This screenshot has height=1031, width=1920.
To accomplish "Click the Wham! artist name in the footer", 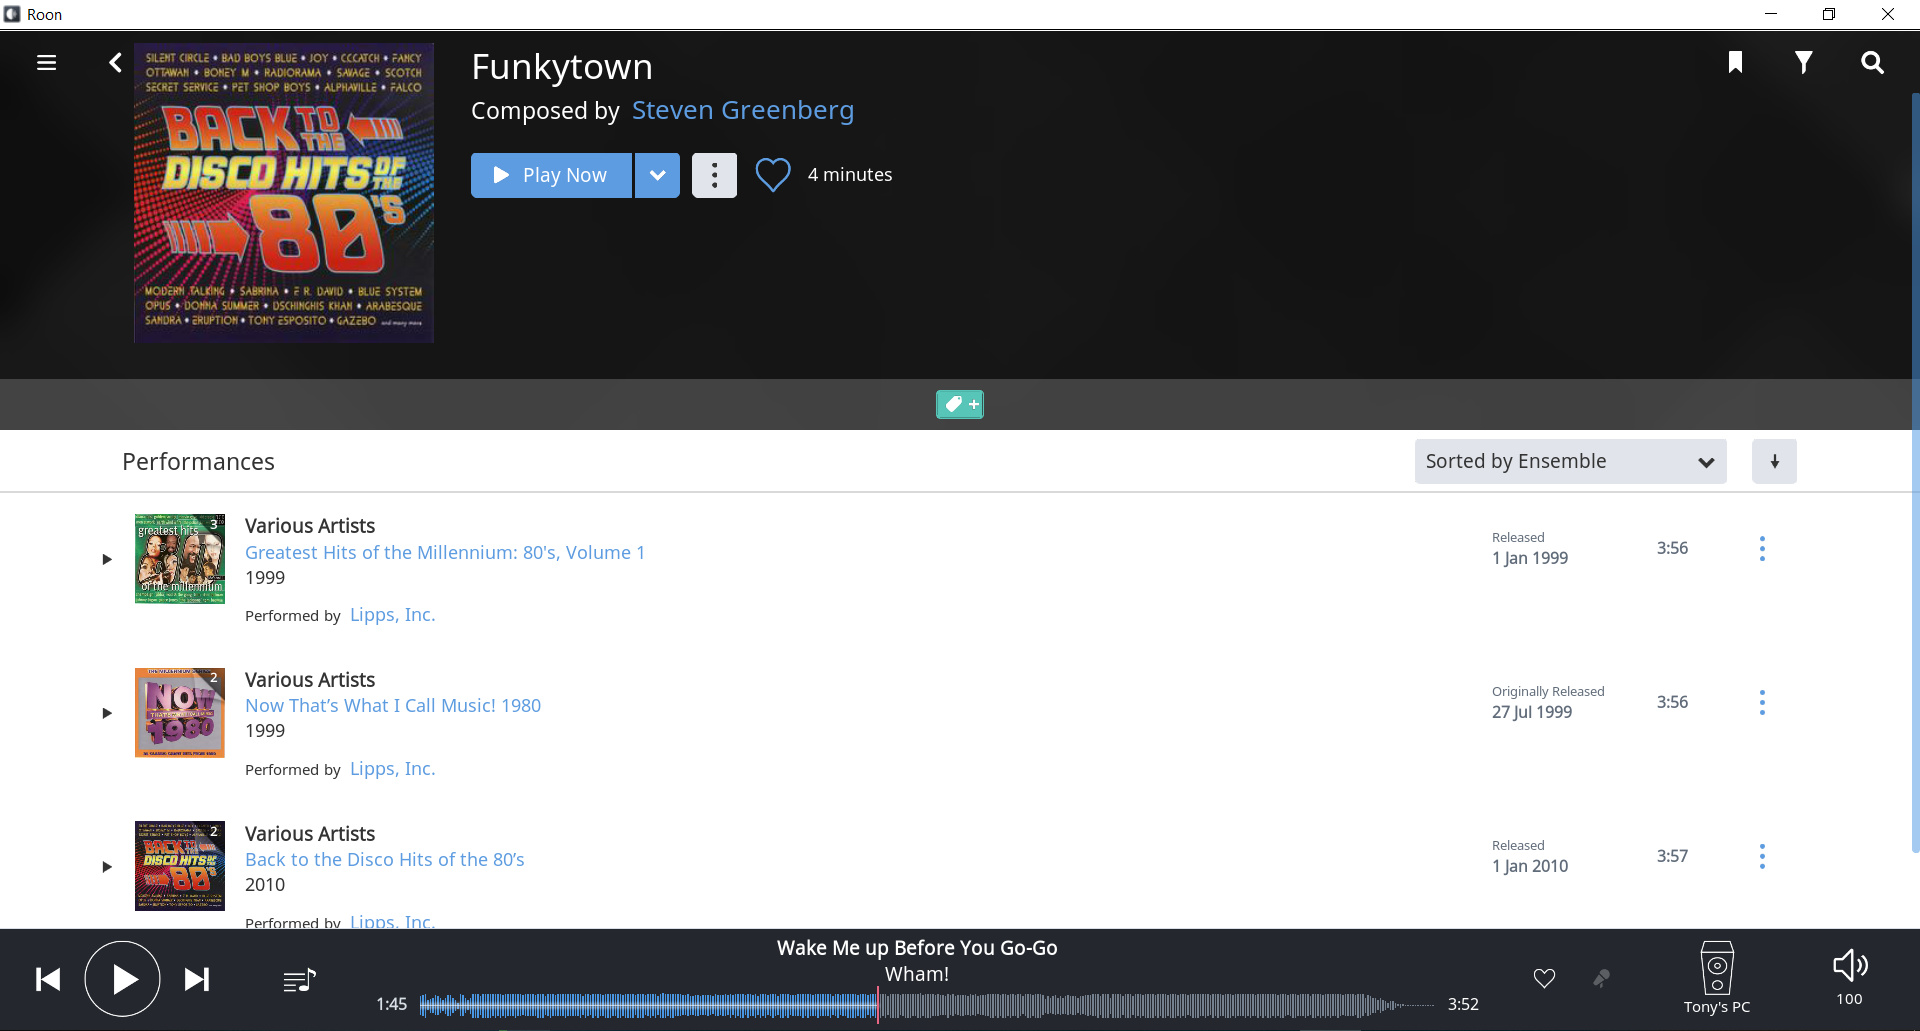I will pos(917,974).
